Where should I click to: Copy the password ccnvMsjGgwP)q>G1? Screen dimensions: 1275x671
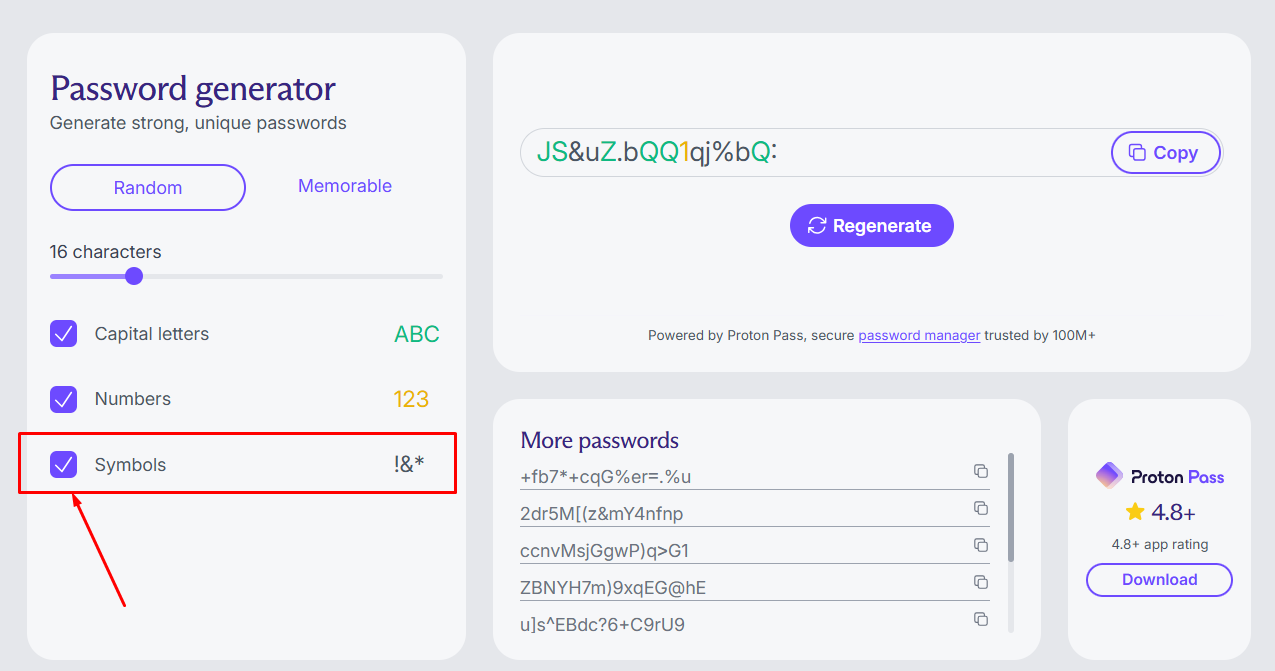pos(981,545)
